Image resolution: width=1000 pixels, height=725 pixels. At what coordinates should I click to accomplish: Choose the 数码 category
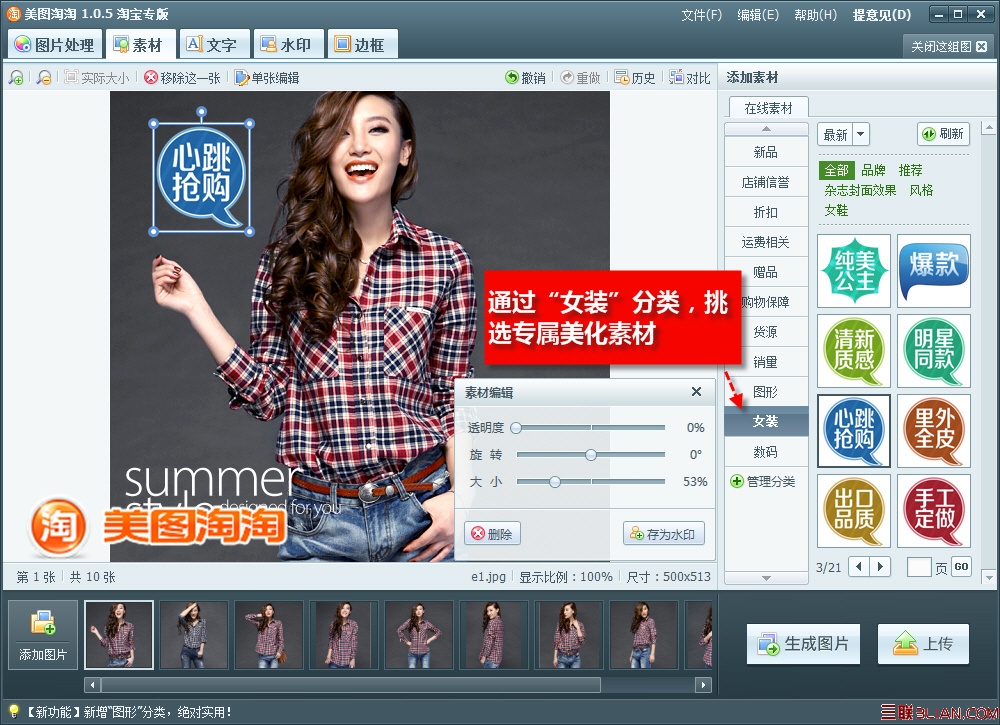[x=766, y=452]
